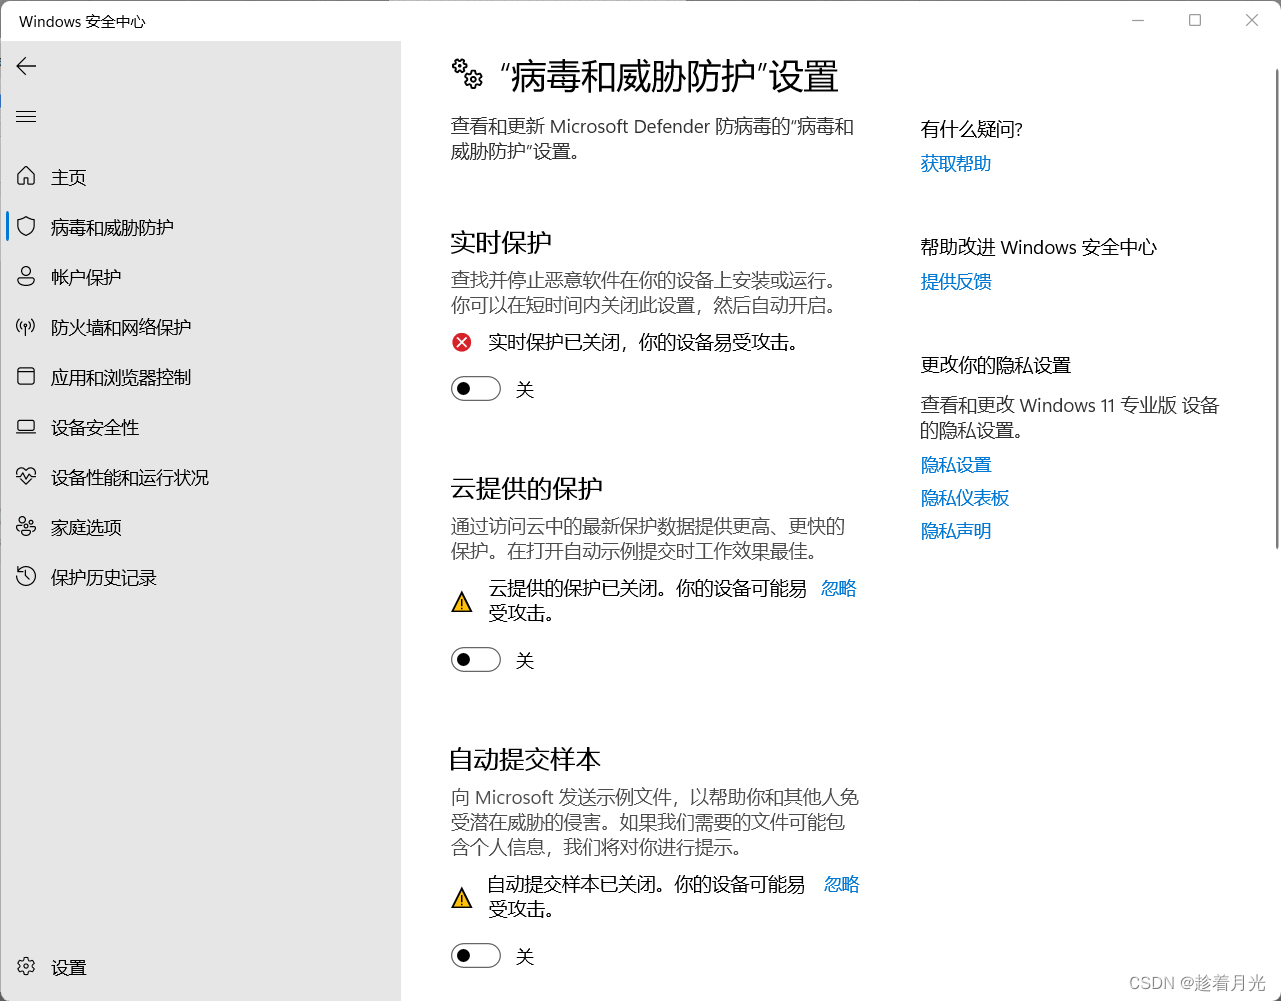1281x1001 pixels.
Task: Click the 更改你的隐私设置 heading
Action: [996, 366]
